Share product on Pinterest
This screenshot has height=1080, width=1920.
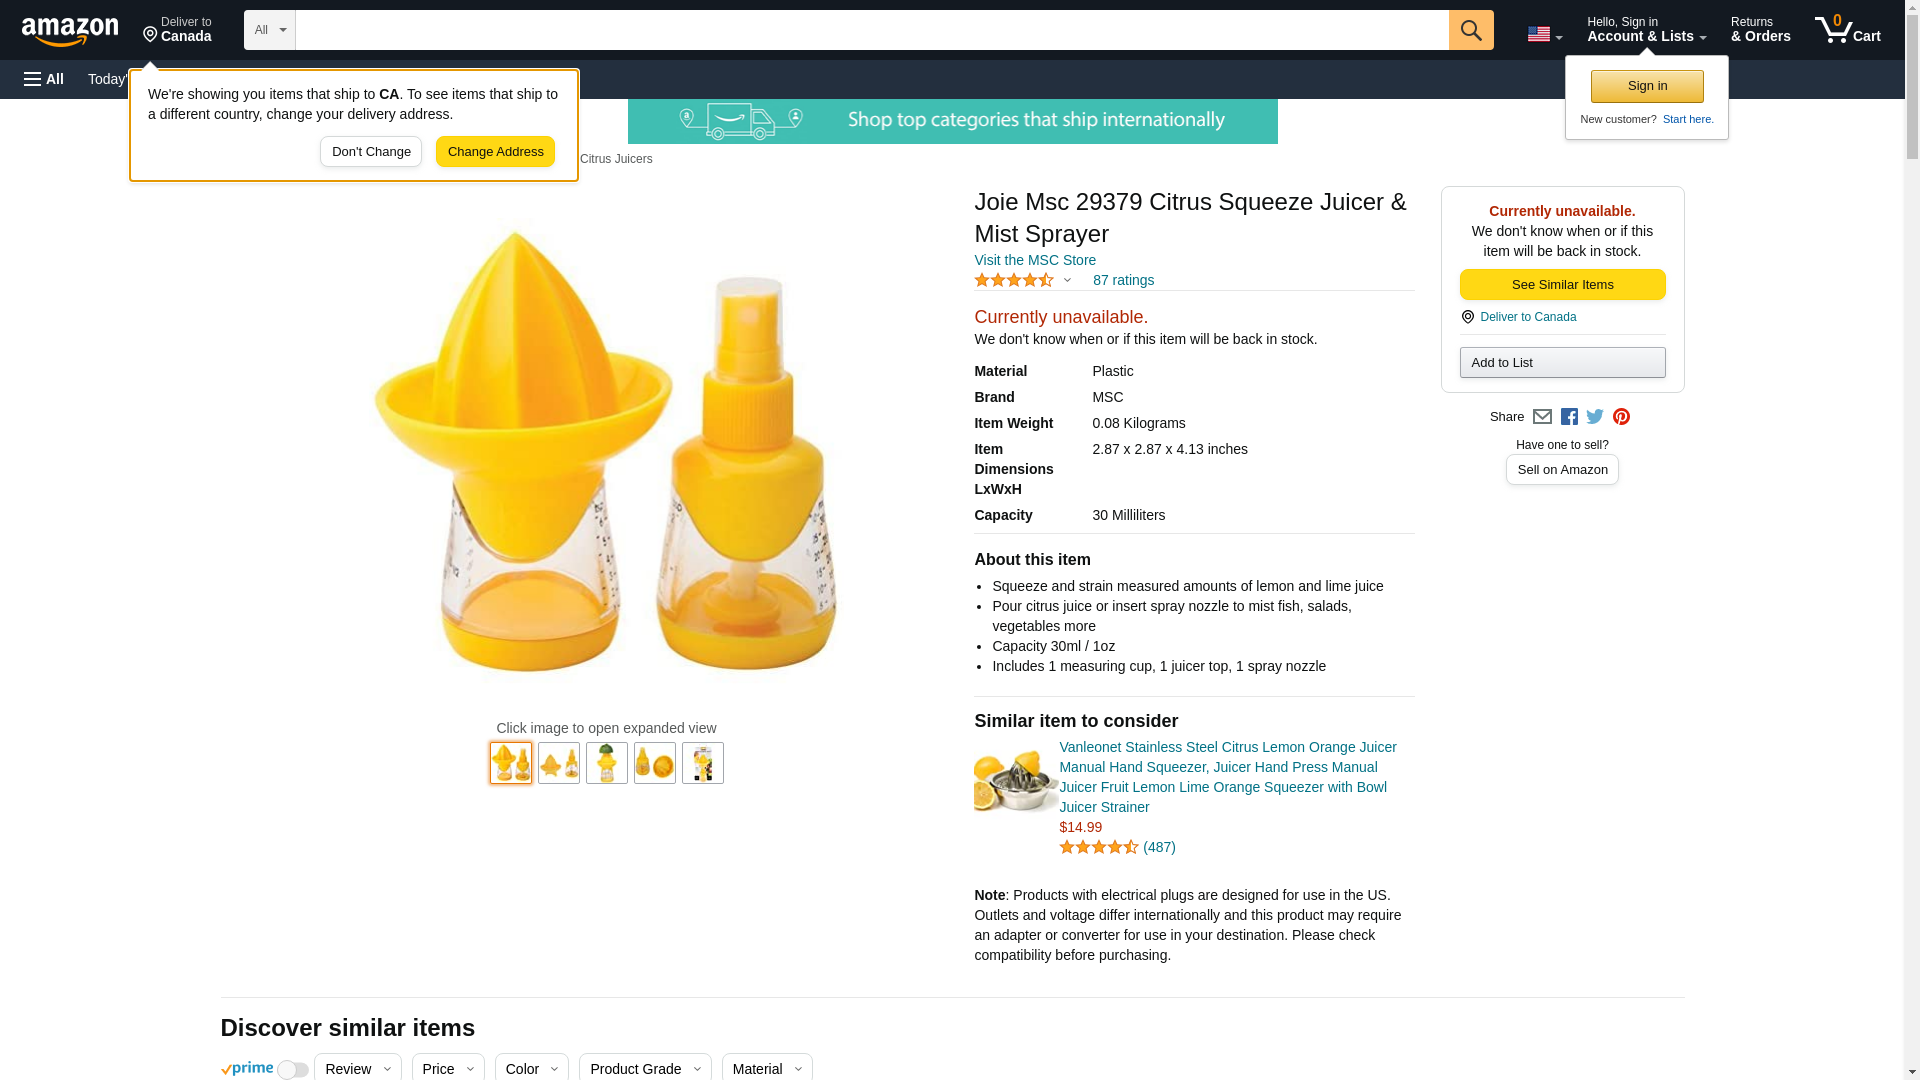click(x=1621, y=417)
